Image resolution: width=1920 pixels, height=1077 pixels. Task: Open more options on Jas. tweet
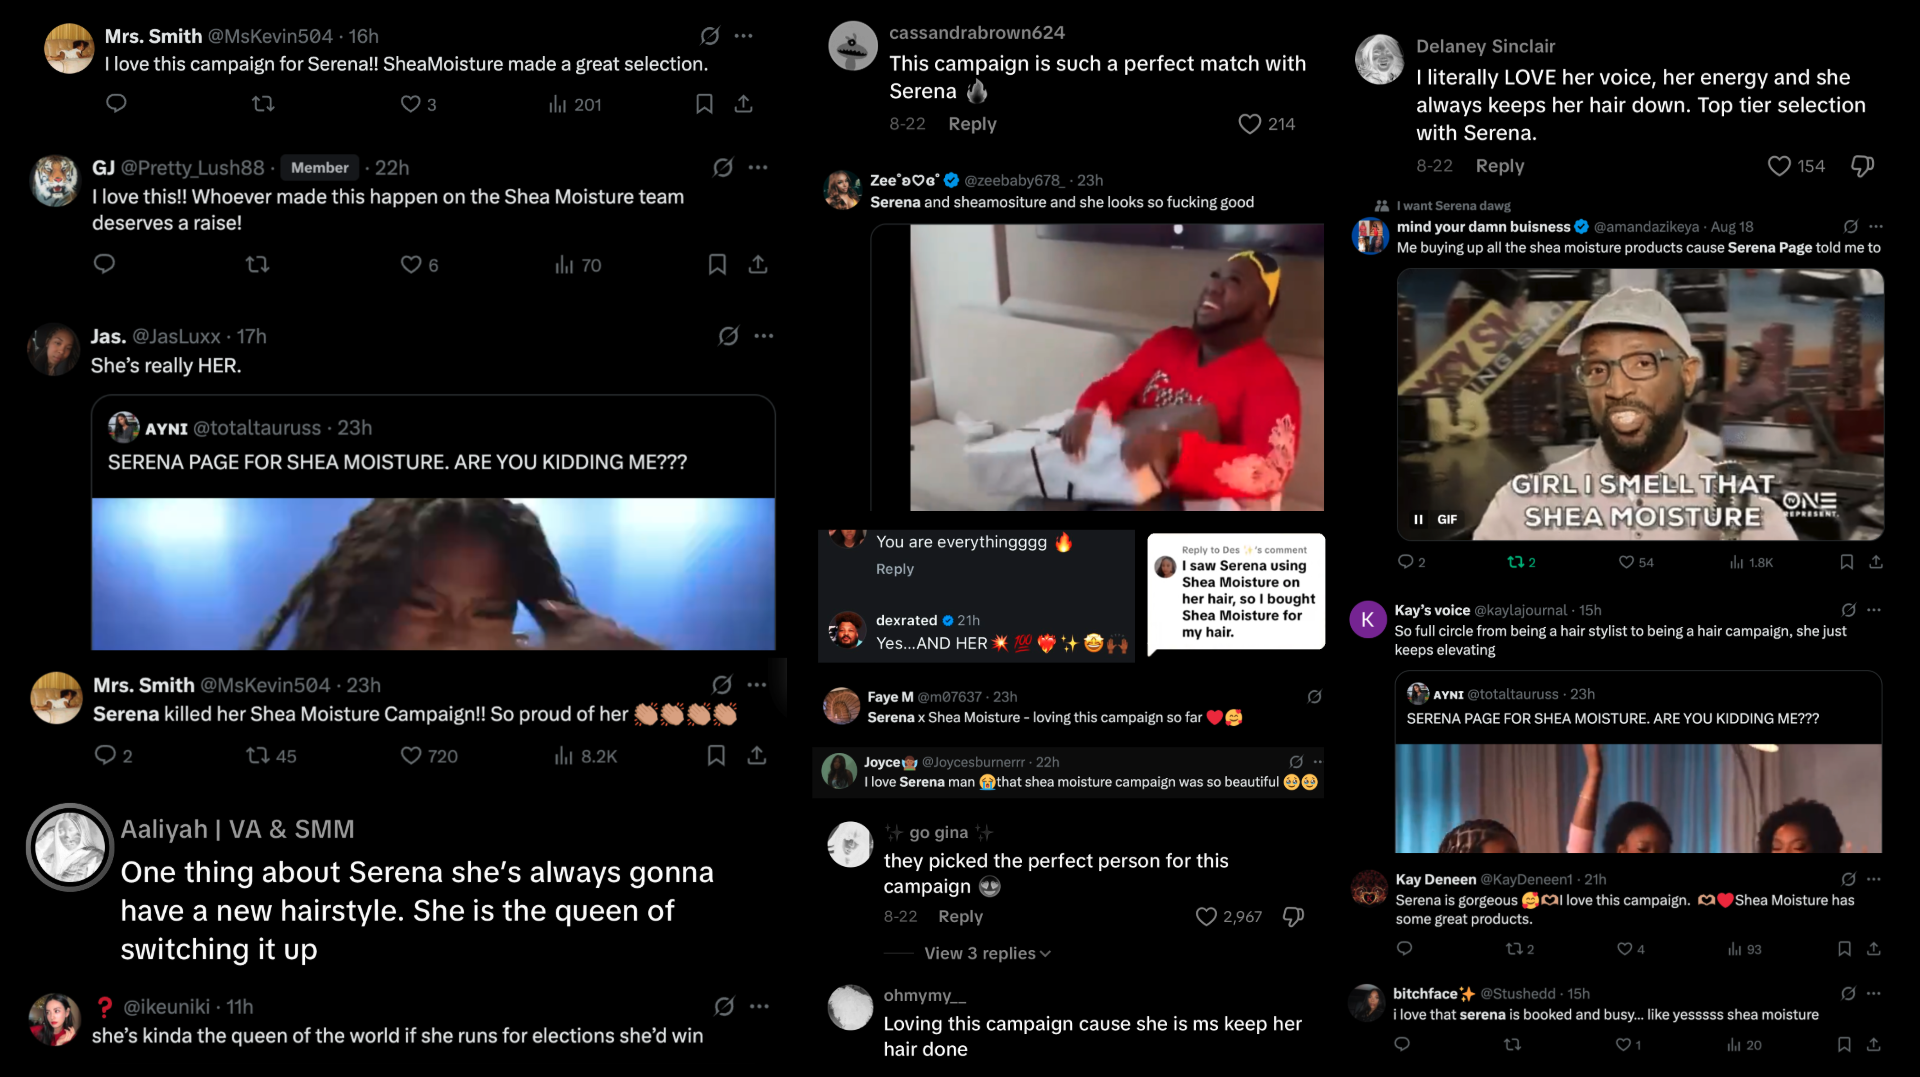click(x=764, y=336)
